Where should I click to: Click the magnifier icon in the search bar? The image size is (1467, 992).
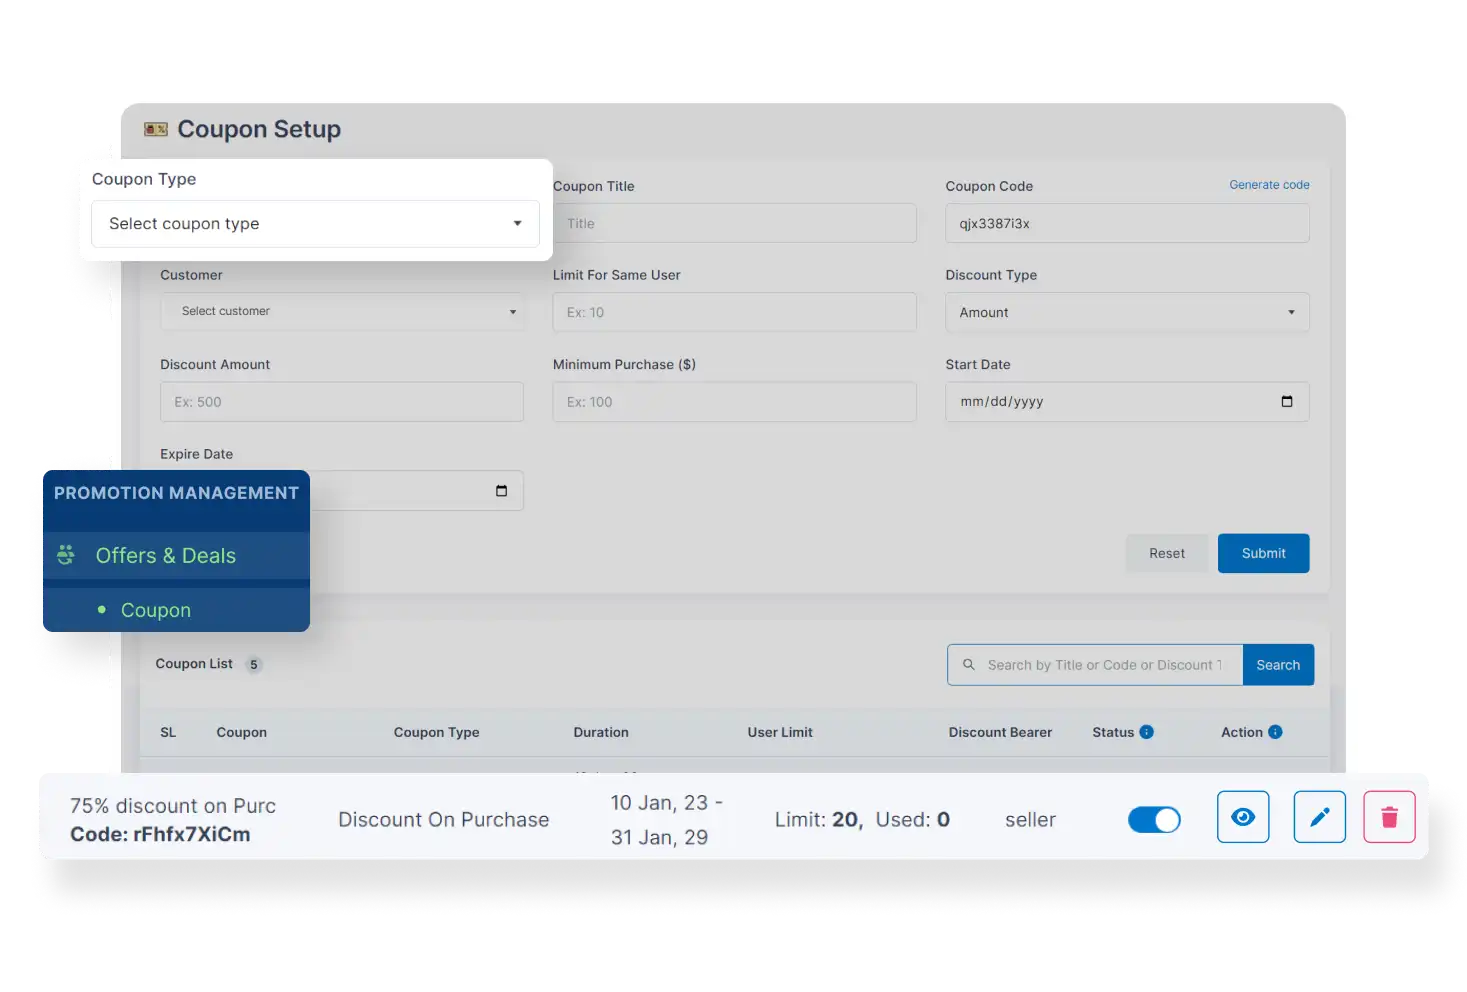click(x=969, y=664)
